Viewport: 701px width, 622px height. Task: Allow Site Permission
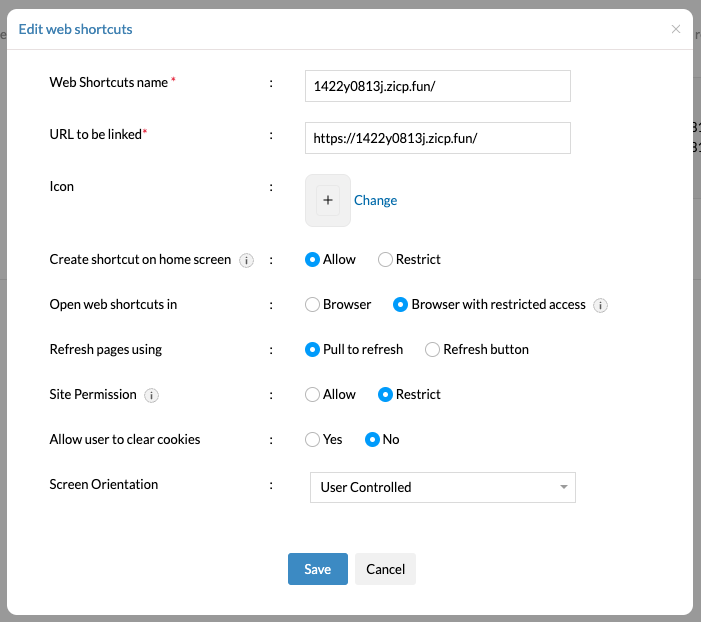(313, 395)
